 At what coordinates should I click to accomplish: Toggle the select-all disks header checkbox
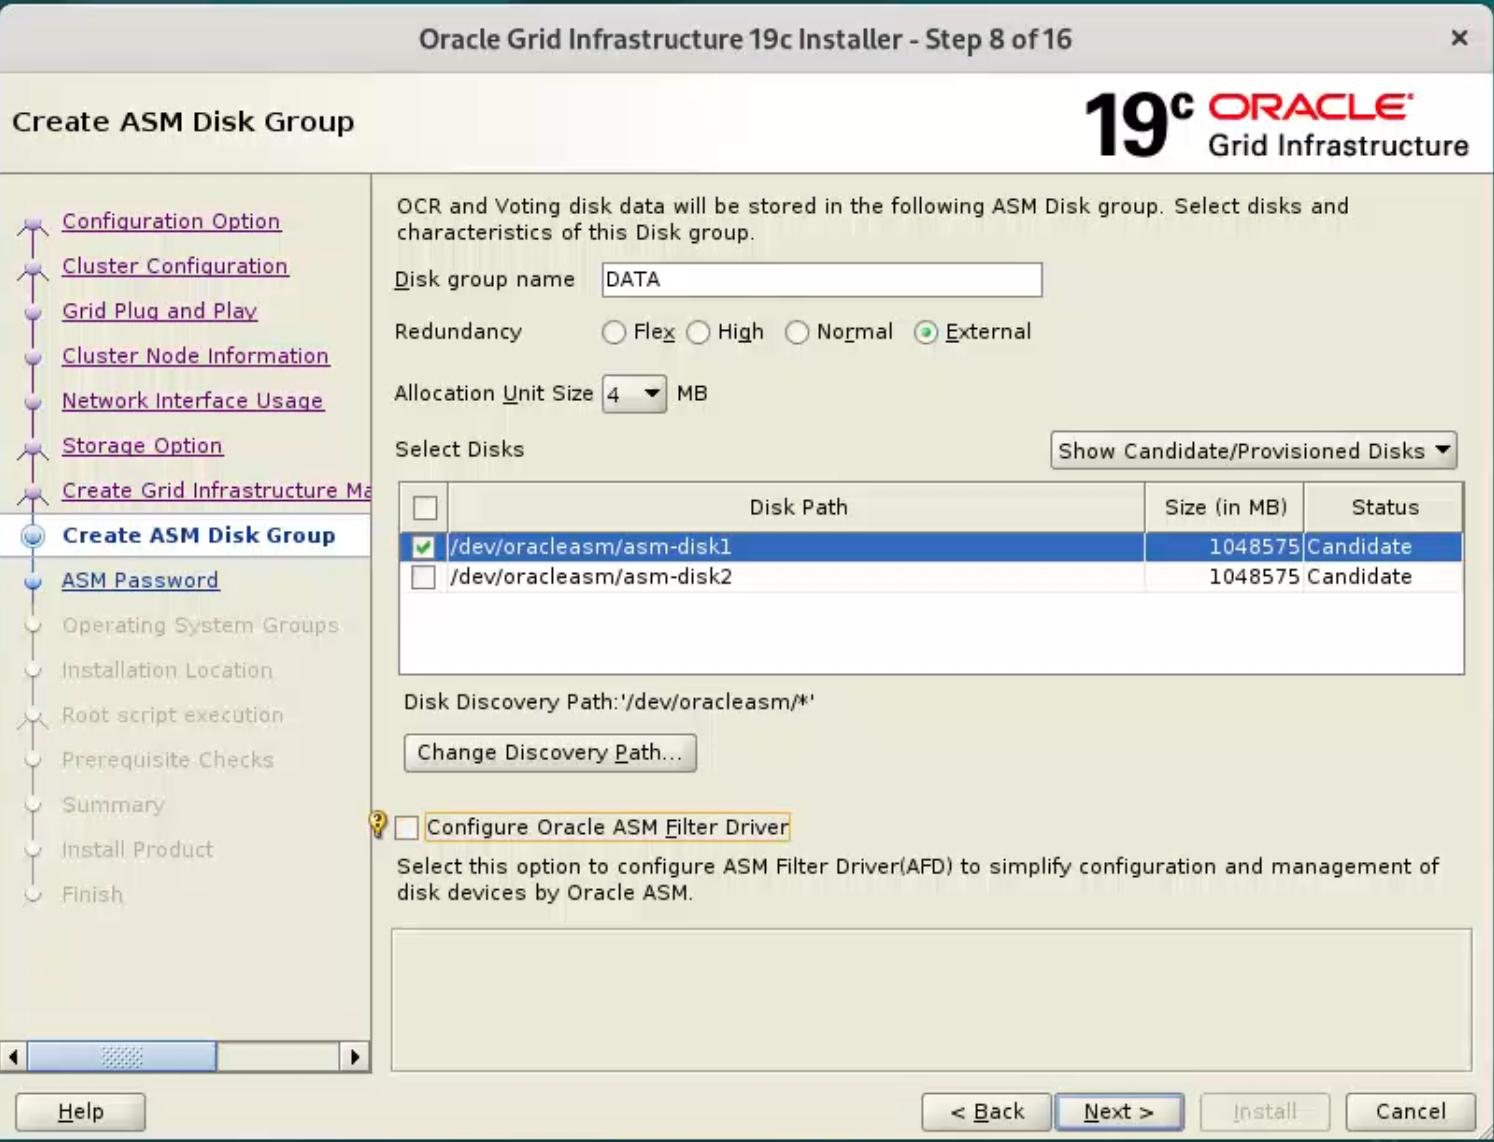[425, 508]
